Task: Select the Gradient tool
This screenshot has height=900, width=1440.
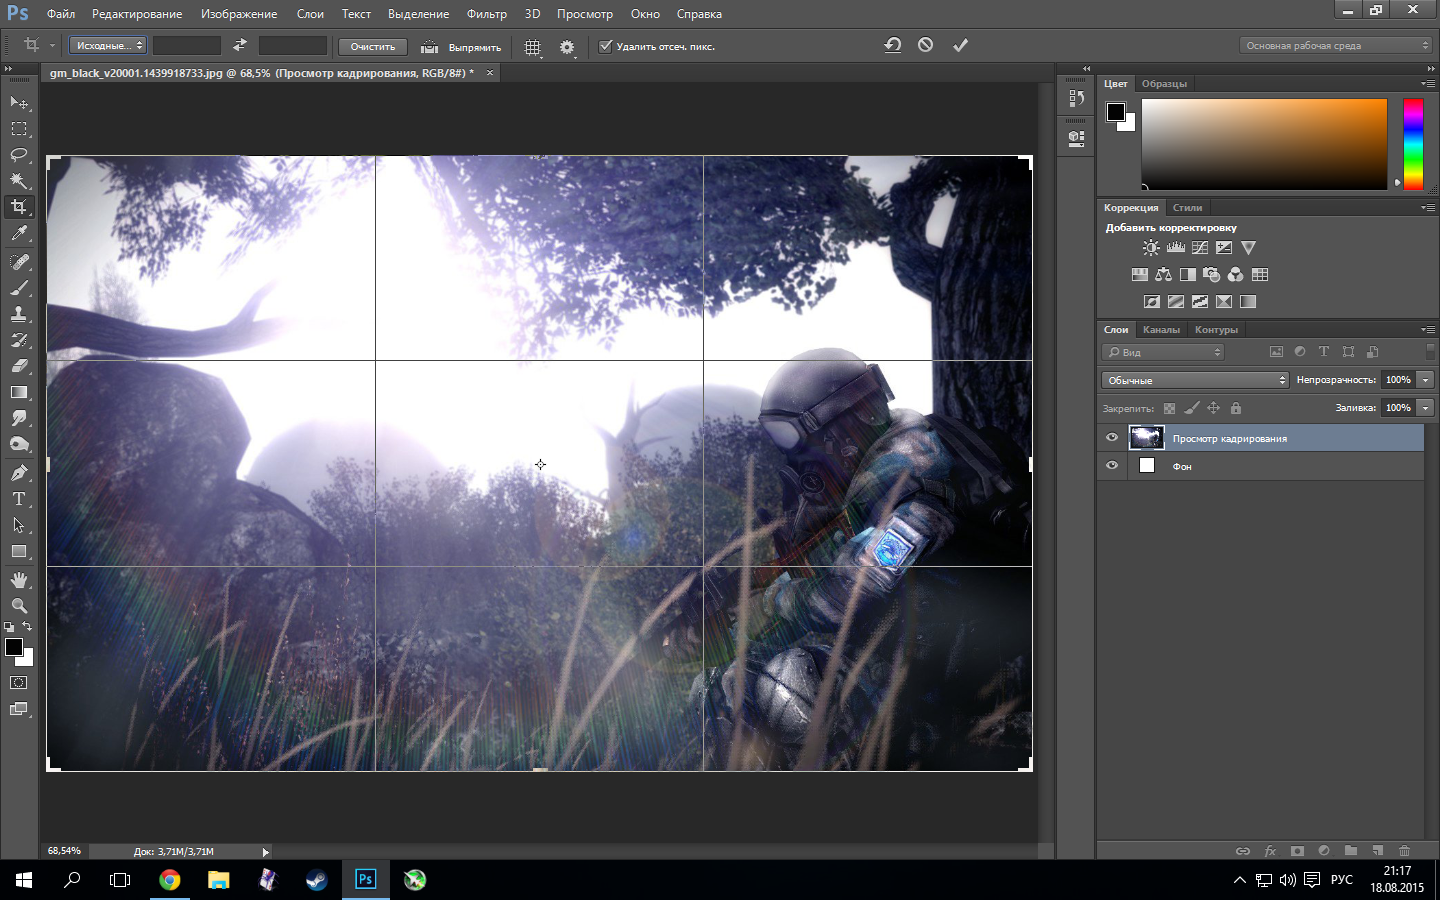Action: pyautogui.click(x=19, y=392)
